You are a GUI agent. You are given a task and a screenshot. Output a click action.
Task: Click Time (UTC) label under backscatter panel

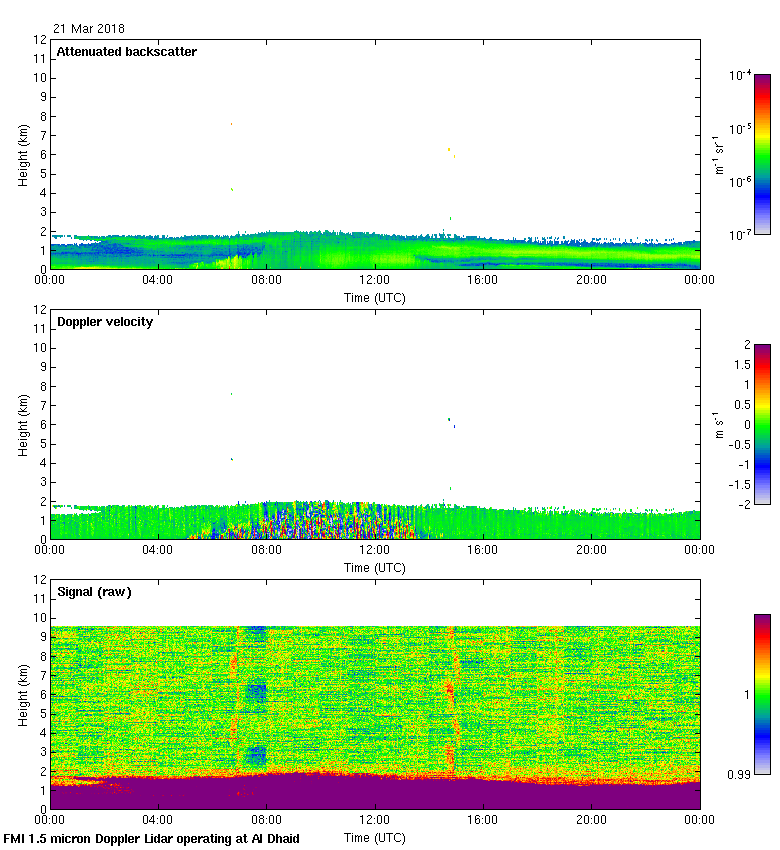tap(375, 298)
